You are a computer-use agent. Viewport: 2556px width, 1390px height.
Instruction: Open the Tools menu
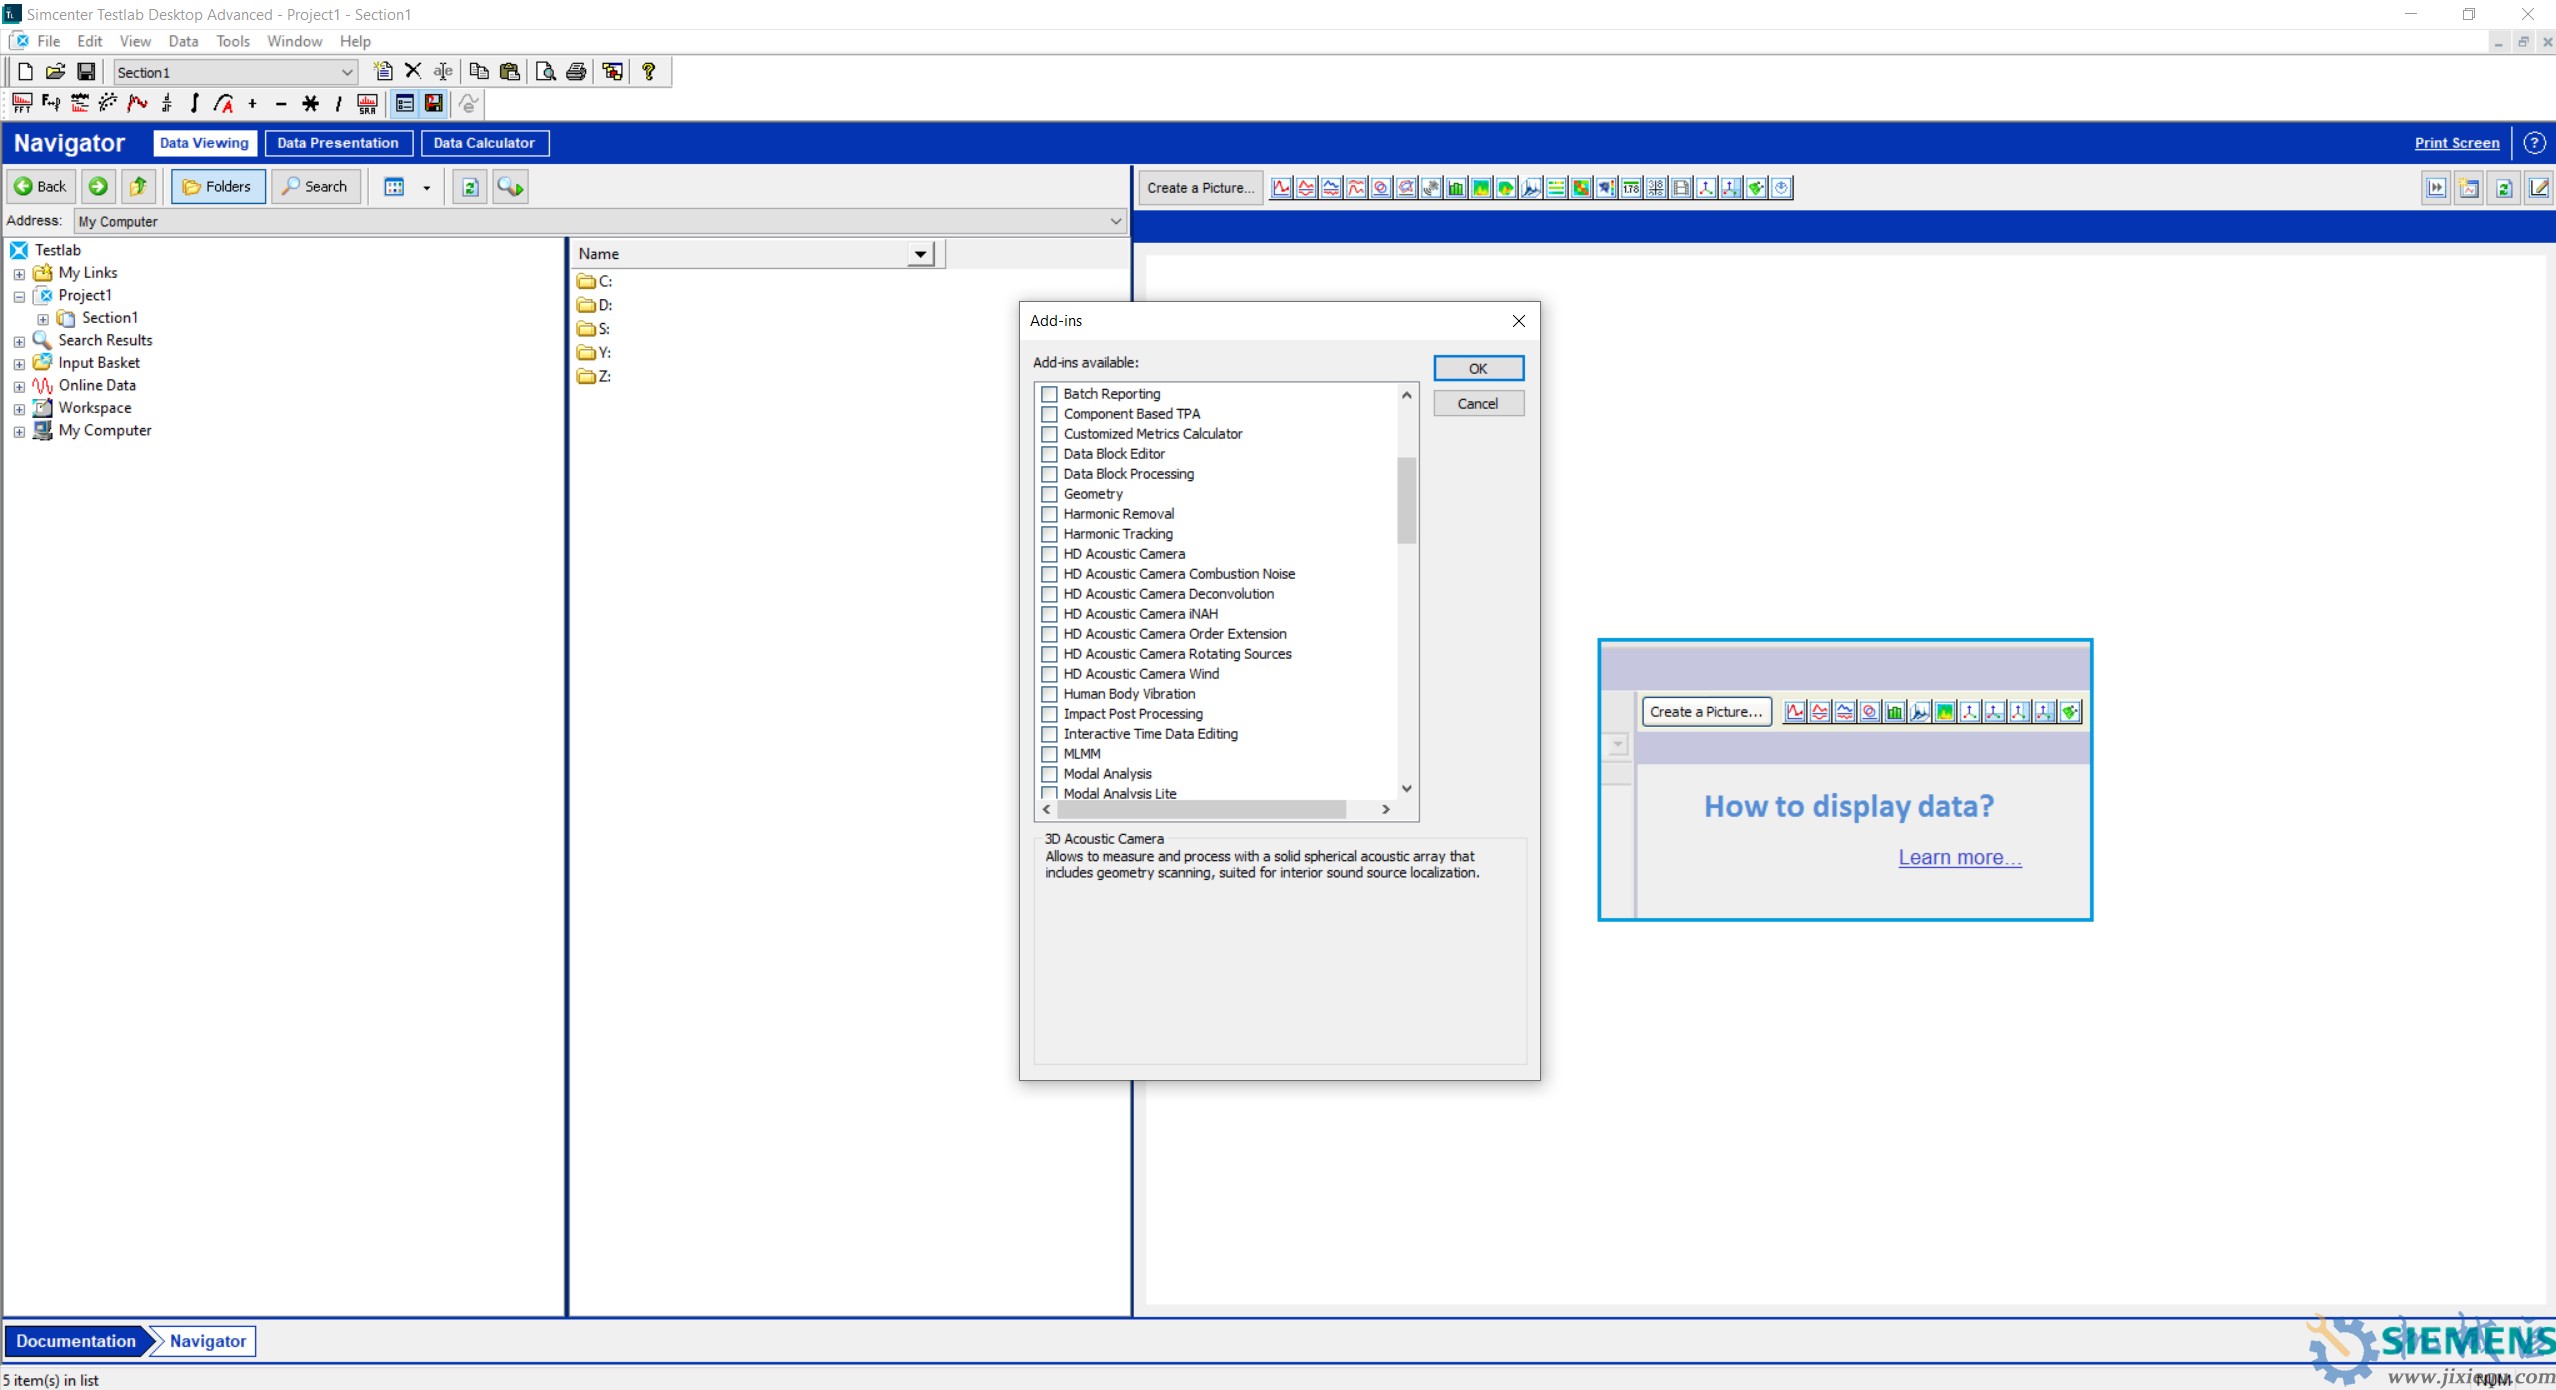coord(232,41)
